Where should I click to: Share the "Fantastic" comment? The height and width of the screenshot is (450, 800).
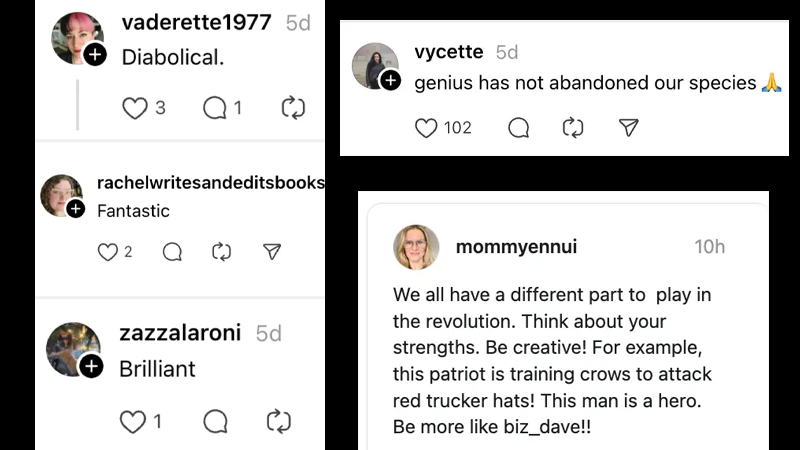tap(272, 252)
